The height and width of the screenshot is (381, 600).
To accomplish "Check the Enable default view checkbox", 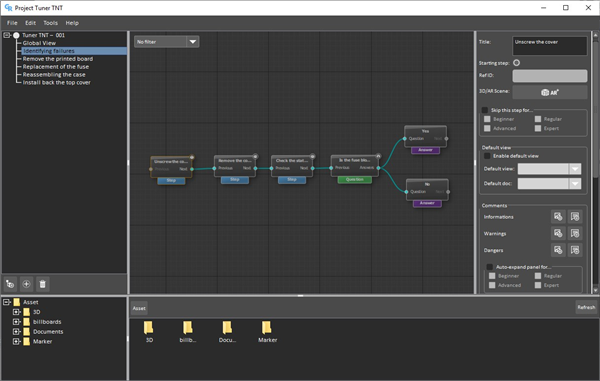I will tap(487, 156).
